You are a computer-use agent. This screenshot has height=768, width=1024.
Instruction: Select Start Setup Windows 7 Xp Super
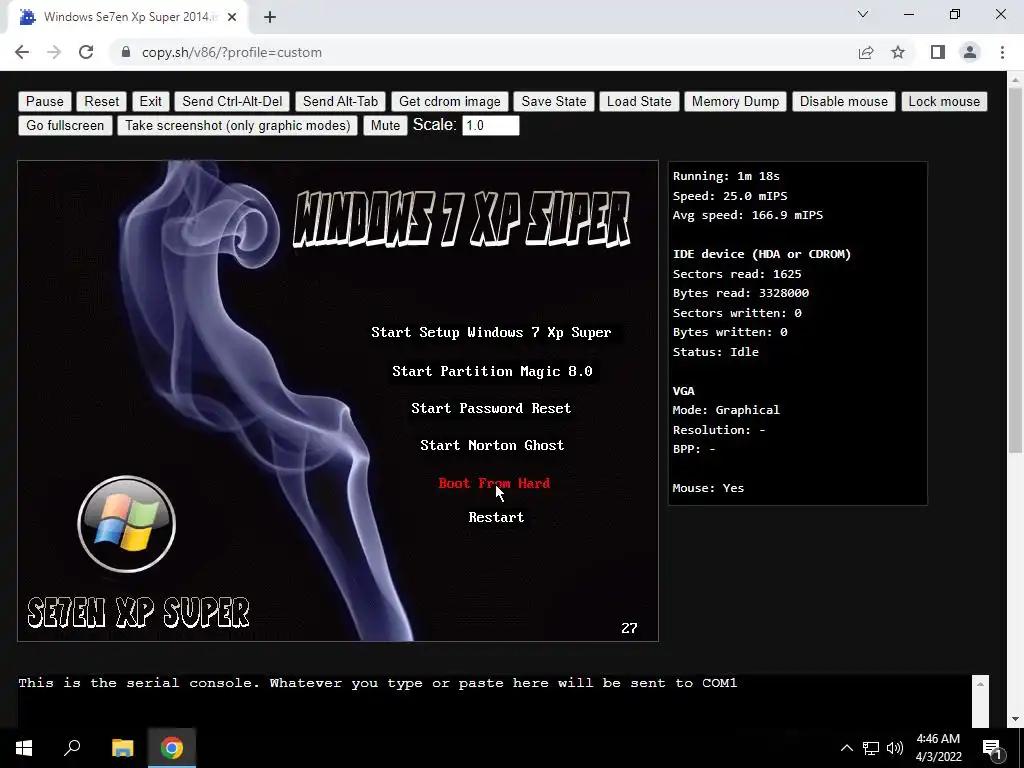point(491,332)
